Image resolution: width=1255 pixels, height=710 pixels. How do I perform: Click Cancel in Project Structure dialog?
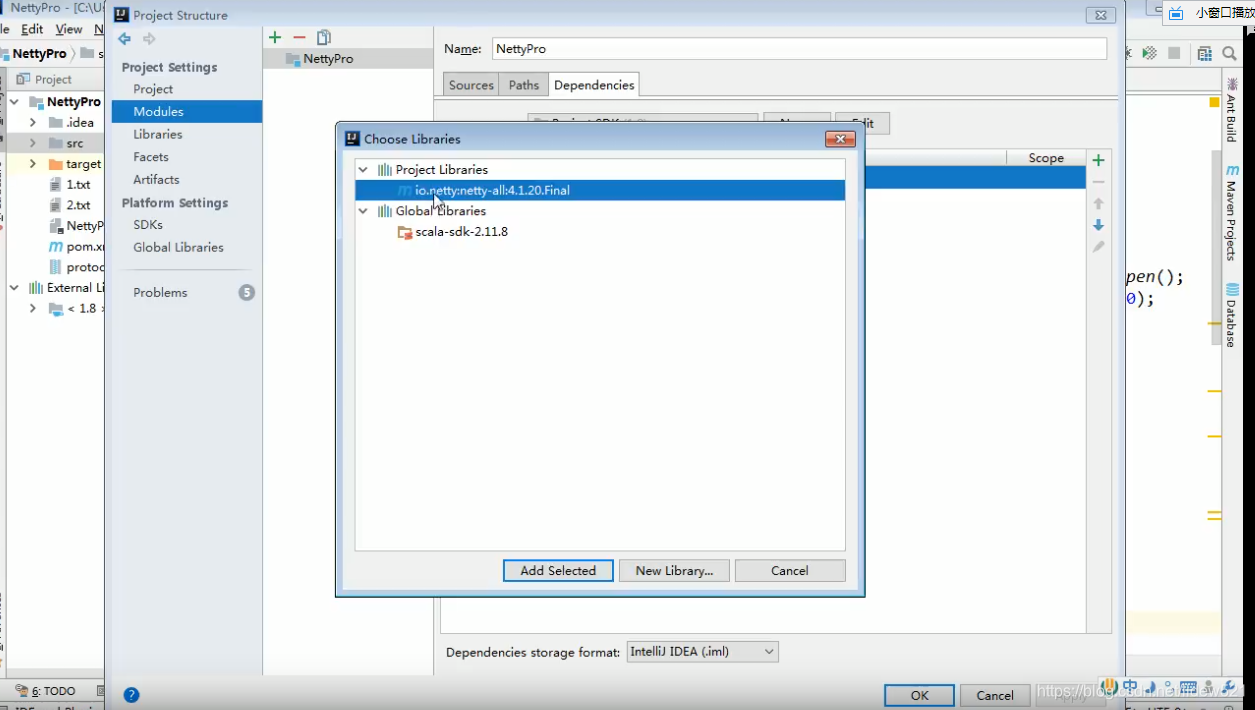point(995,696)
